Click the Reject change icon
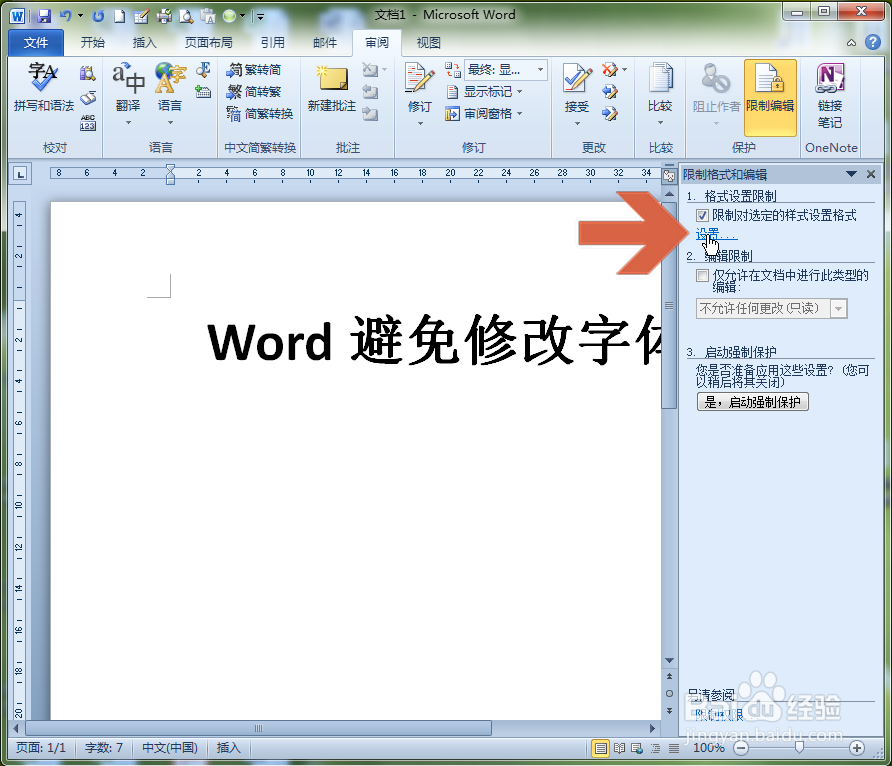892x766 pixels. 610,70
